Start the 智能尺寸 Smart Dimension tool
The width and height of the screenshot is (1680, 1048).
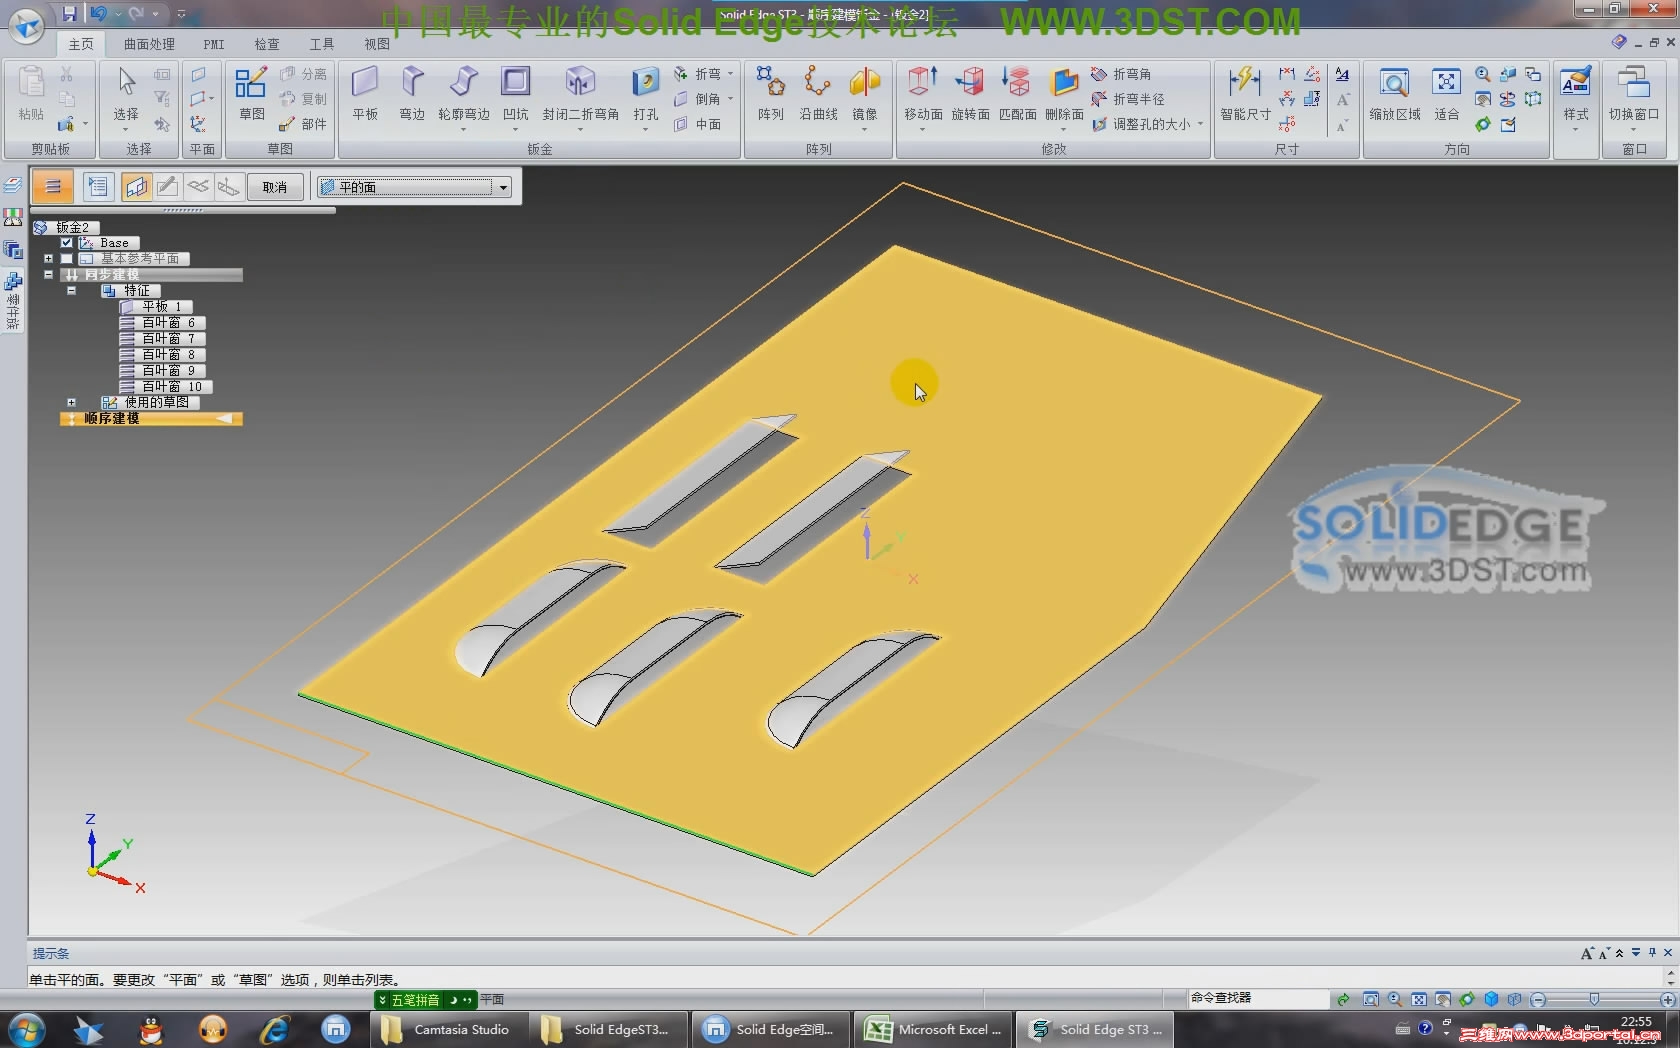[1245, 93]
